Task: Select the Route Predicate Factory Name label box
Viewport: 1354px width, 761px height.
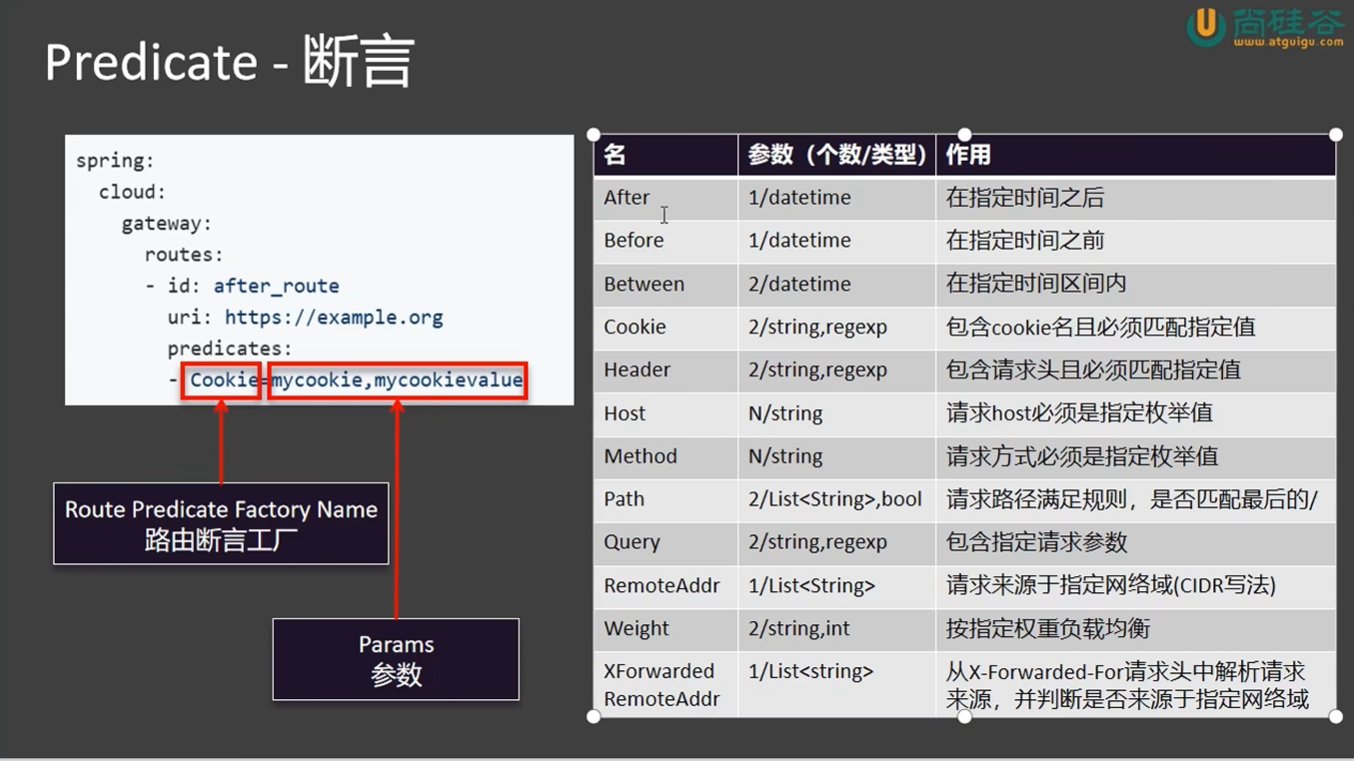Action: coord(221,524)
